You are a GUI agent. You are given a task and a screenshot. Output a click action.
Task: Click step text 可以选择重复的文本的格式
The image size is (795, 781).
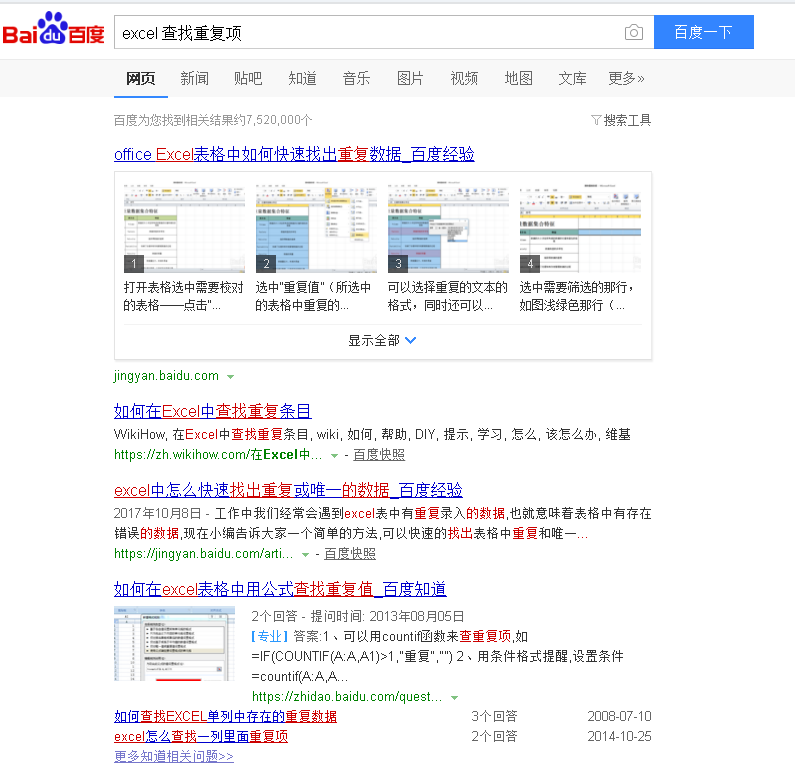tap(448, 296)
